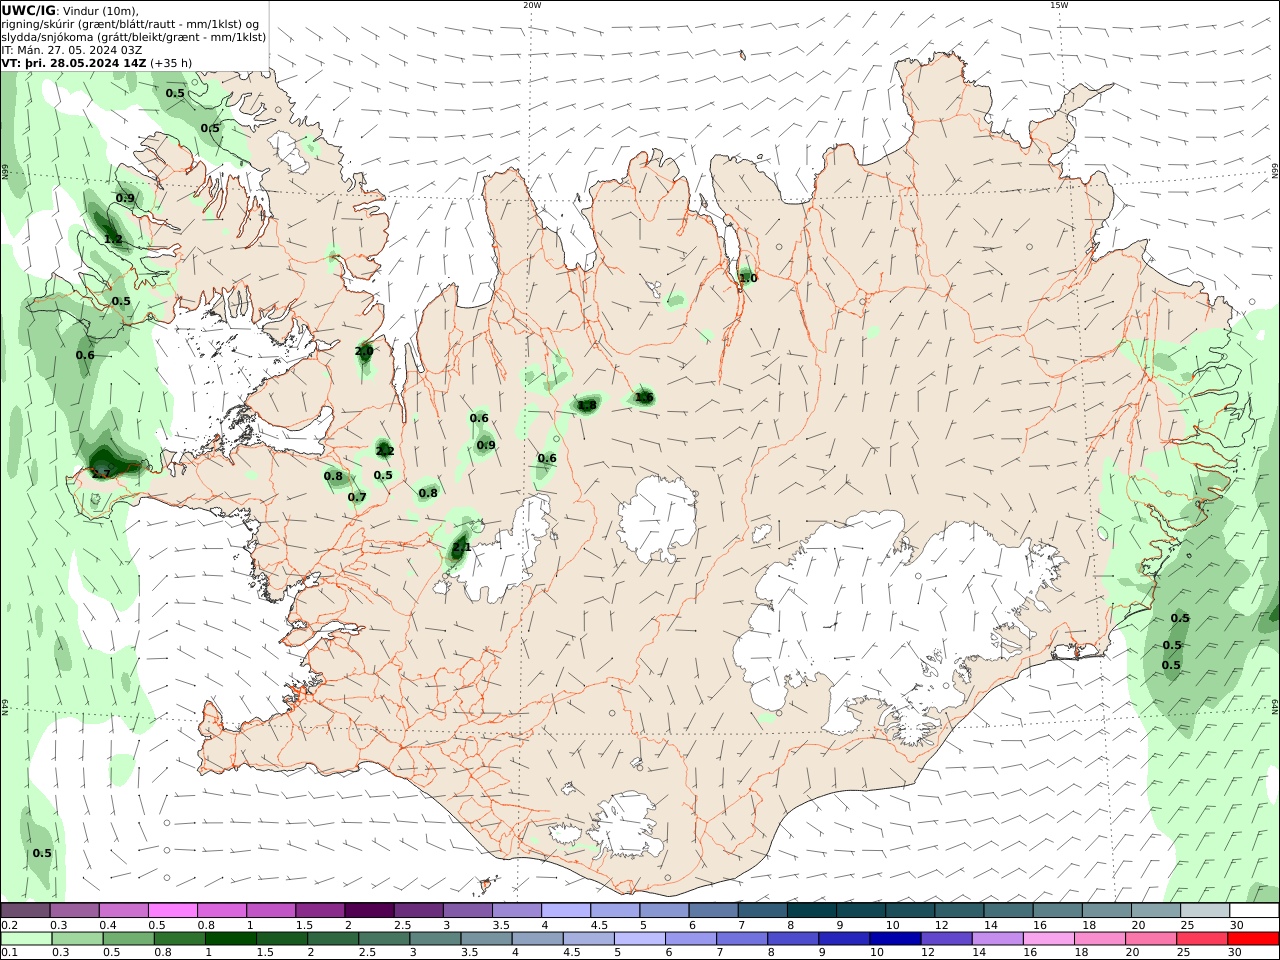Click the bright magenta 0.5 swatch in purple bar
This screenshot has height=960, width=1280.
(x=172, y=911)
